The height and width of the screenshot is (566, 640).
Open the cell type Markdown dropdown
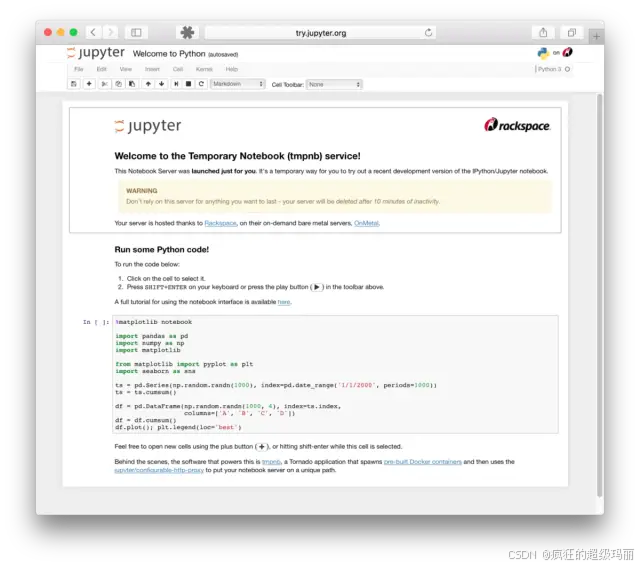coord(238,84)
